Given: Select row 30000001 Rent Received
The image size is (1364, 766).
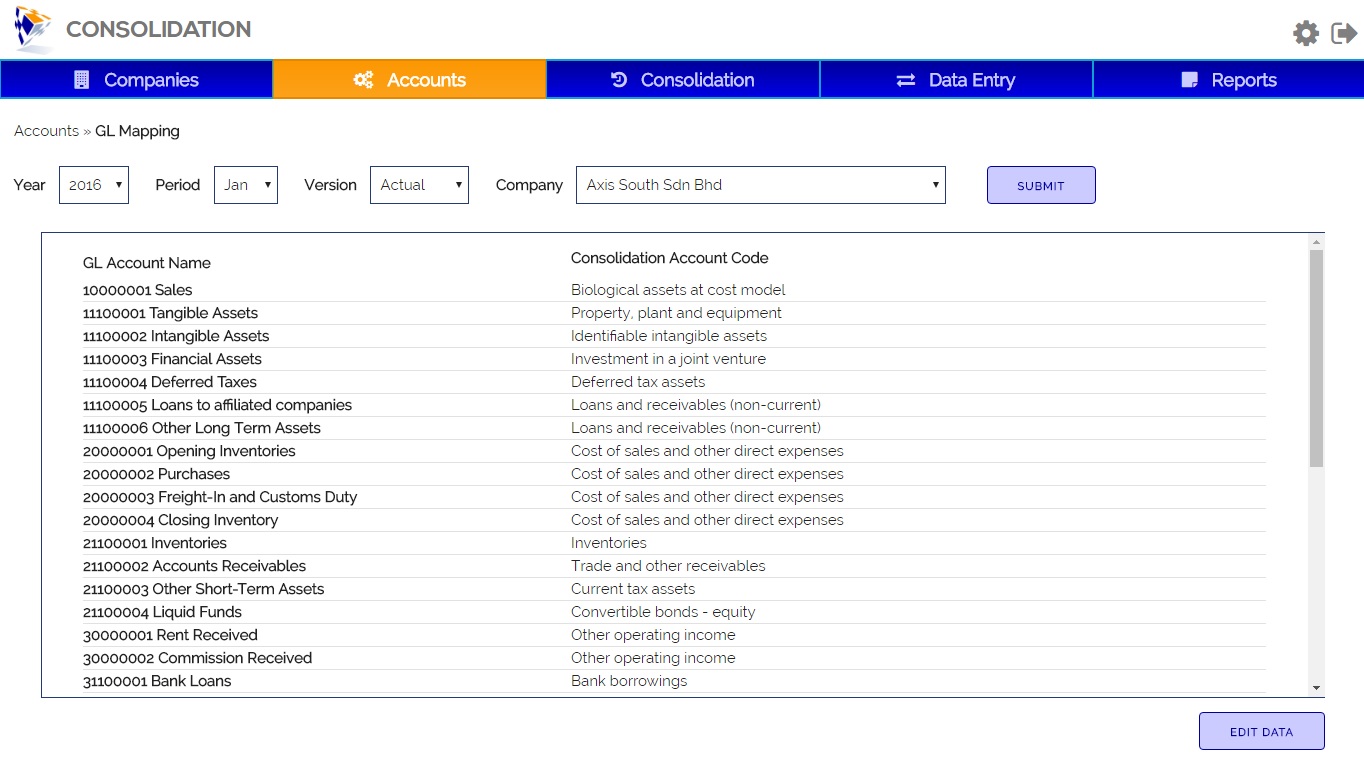Looking at the screenshot, I should click(x=674, y=635).
